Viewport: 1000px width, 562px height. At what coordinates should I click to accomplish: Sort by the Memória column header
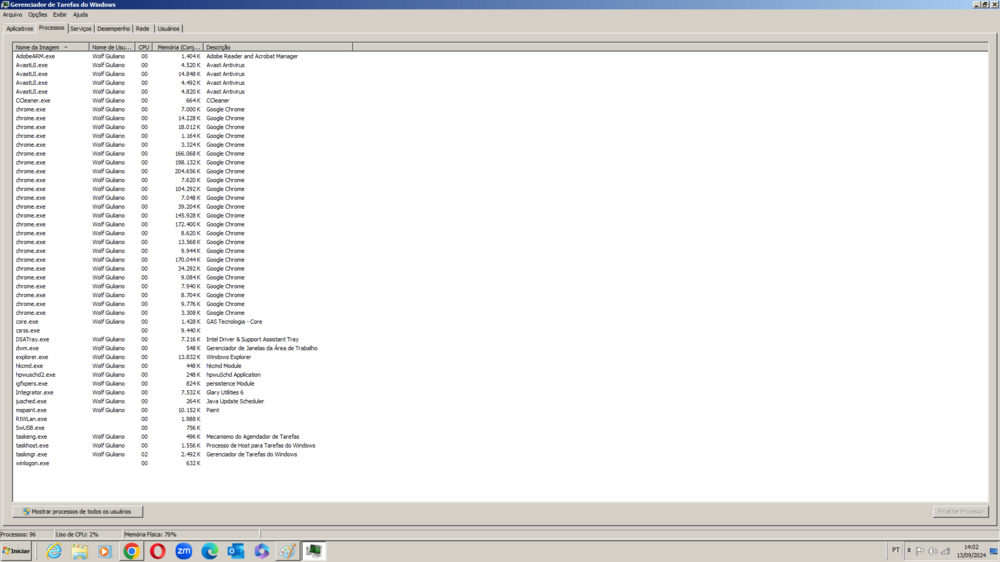point(178,47)
